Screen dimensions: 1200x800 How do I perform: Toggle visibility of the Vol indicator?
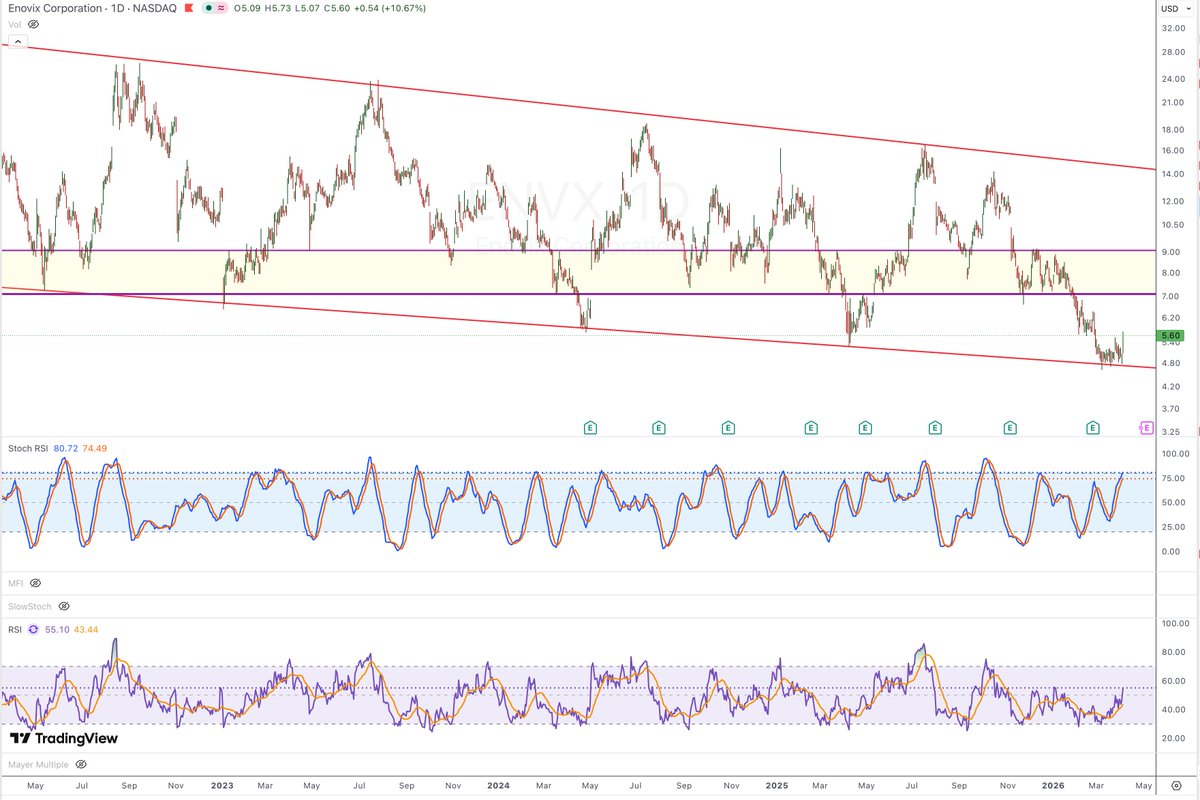[x=33, y=24]
